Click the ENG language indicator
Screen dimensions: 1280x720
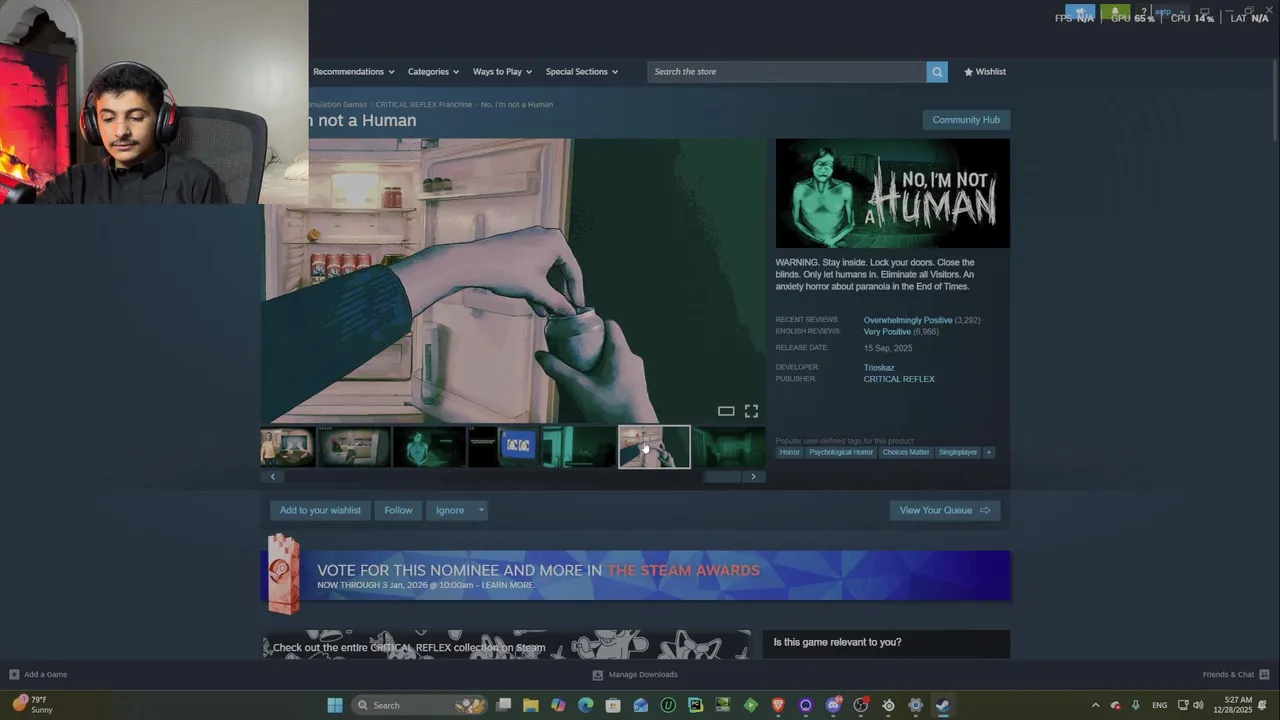[1159, 705]
